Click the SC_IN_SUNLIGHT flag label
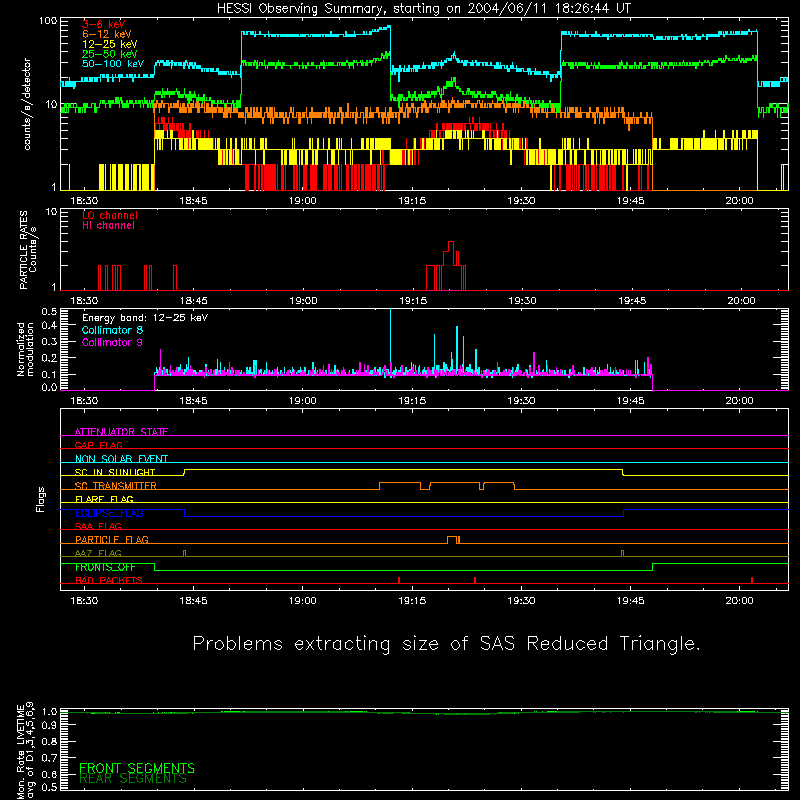 pyautogui.click(x=115, y=472)
